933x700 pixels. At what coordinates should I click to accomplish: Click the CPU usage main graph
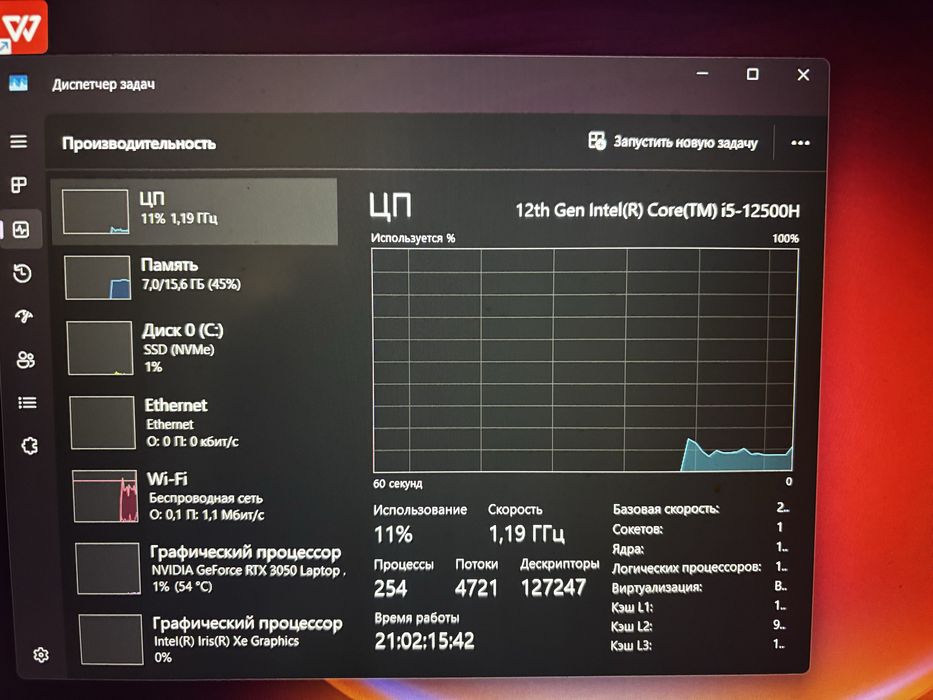point(585,360)
